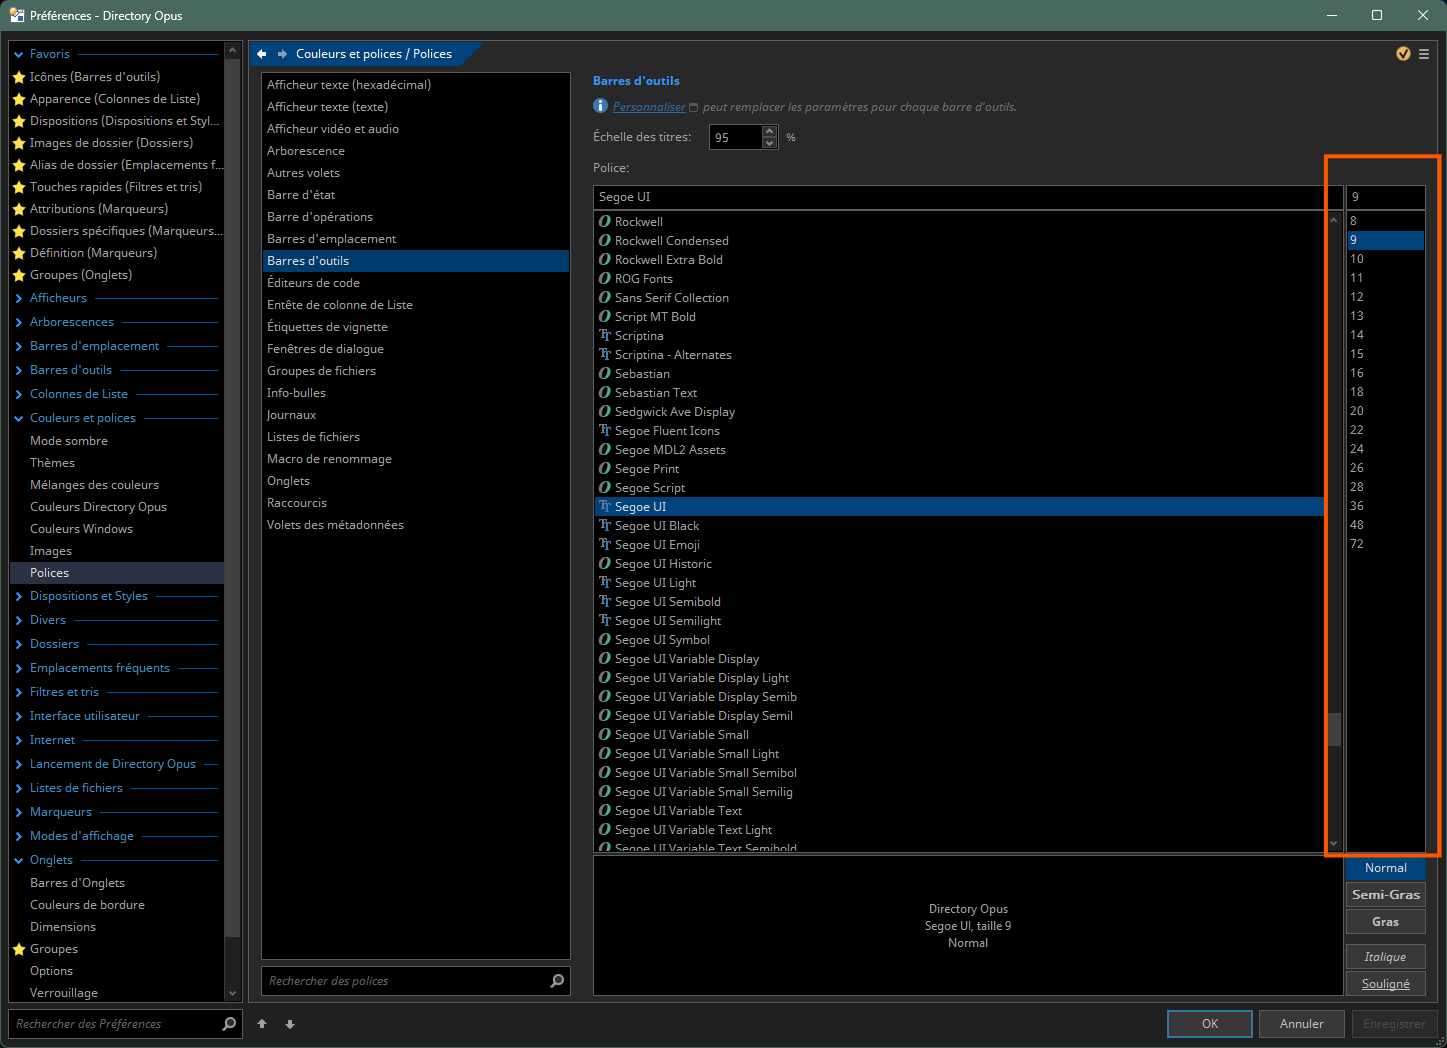Click the up arrow icon below the page list
1447x1048 pixels.
pyautogui.click(x=262, y=1024)
